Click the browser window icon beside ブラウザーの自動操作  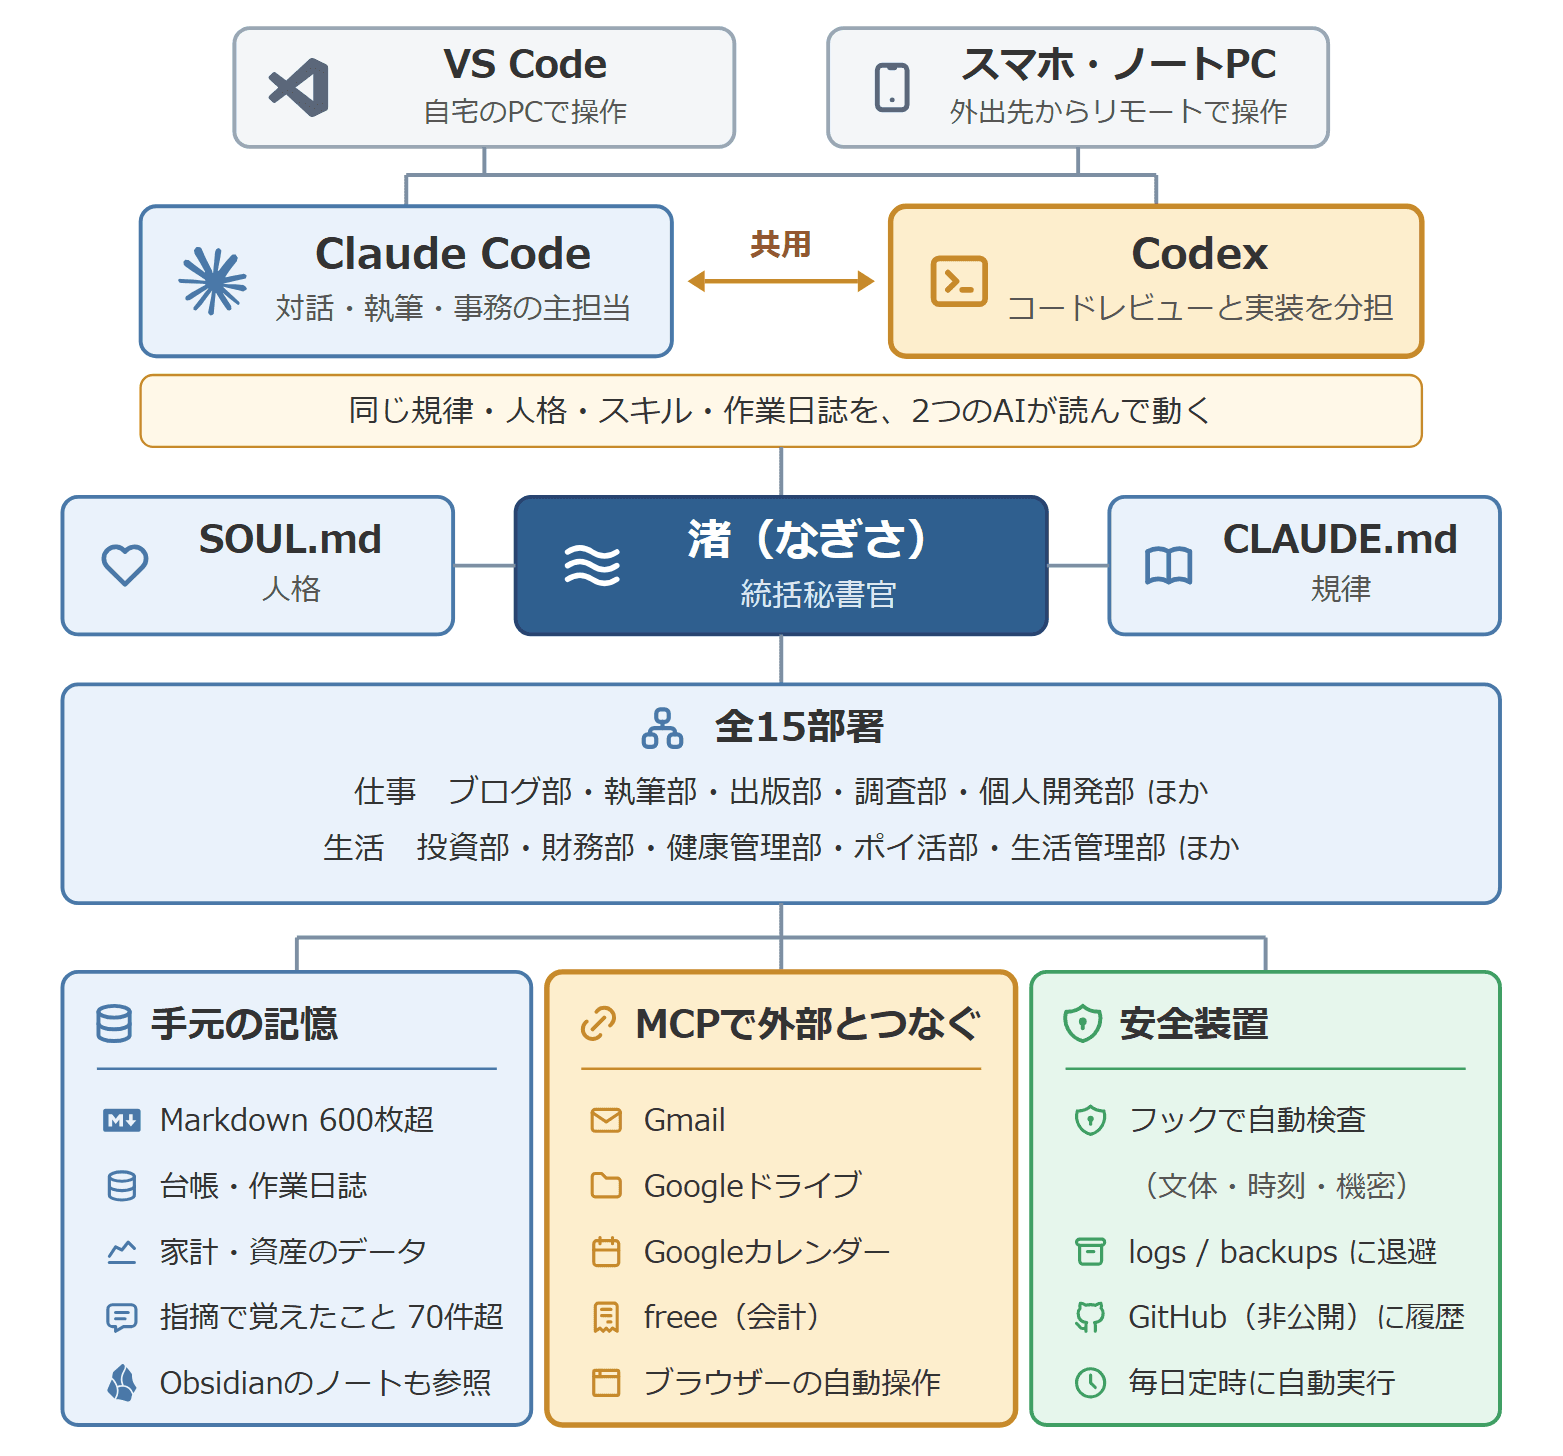pos(606,1383)
